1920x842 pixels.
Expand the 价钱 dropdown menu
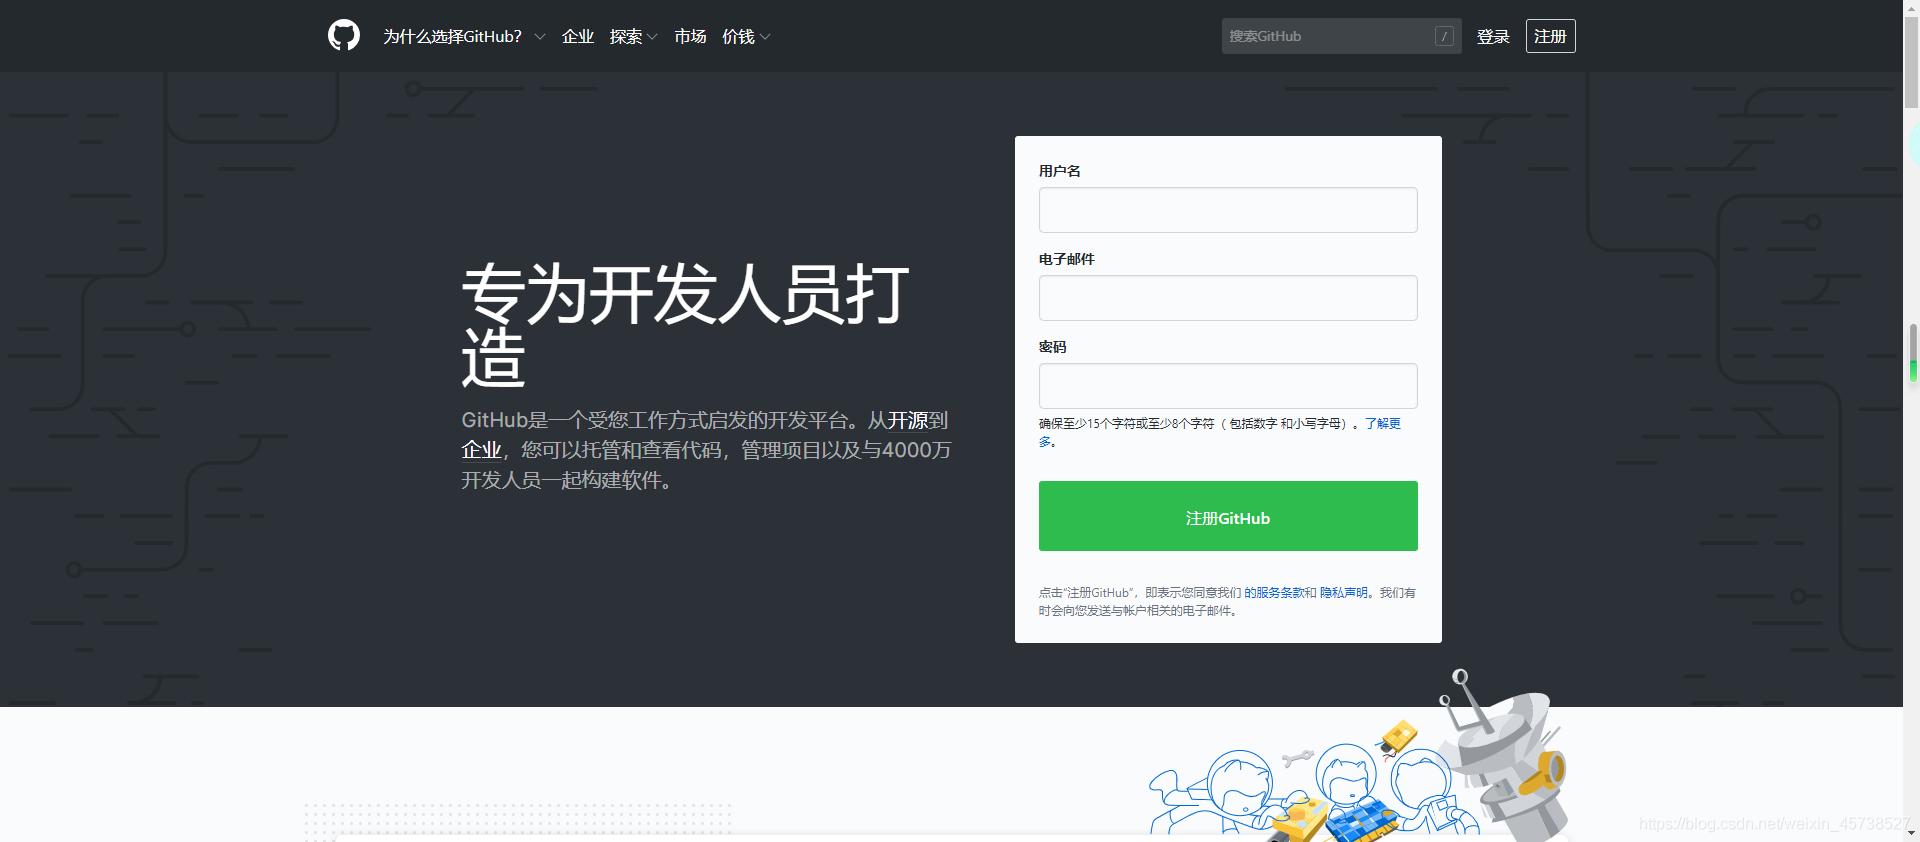(x=746, y=36)
